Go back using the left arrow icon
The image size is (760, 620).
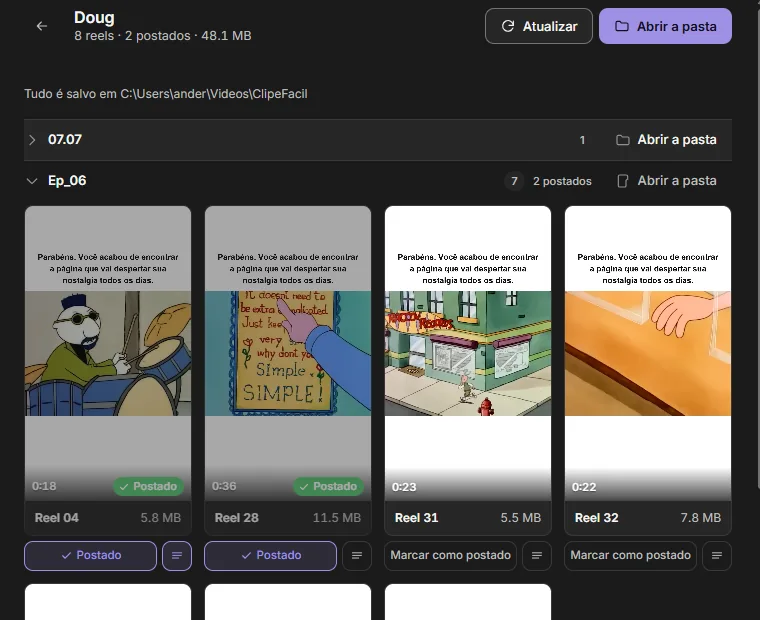pyautogui.click(x=42, y=26)
